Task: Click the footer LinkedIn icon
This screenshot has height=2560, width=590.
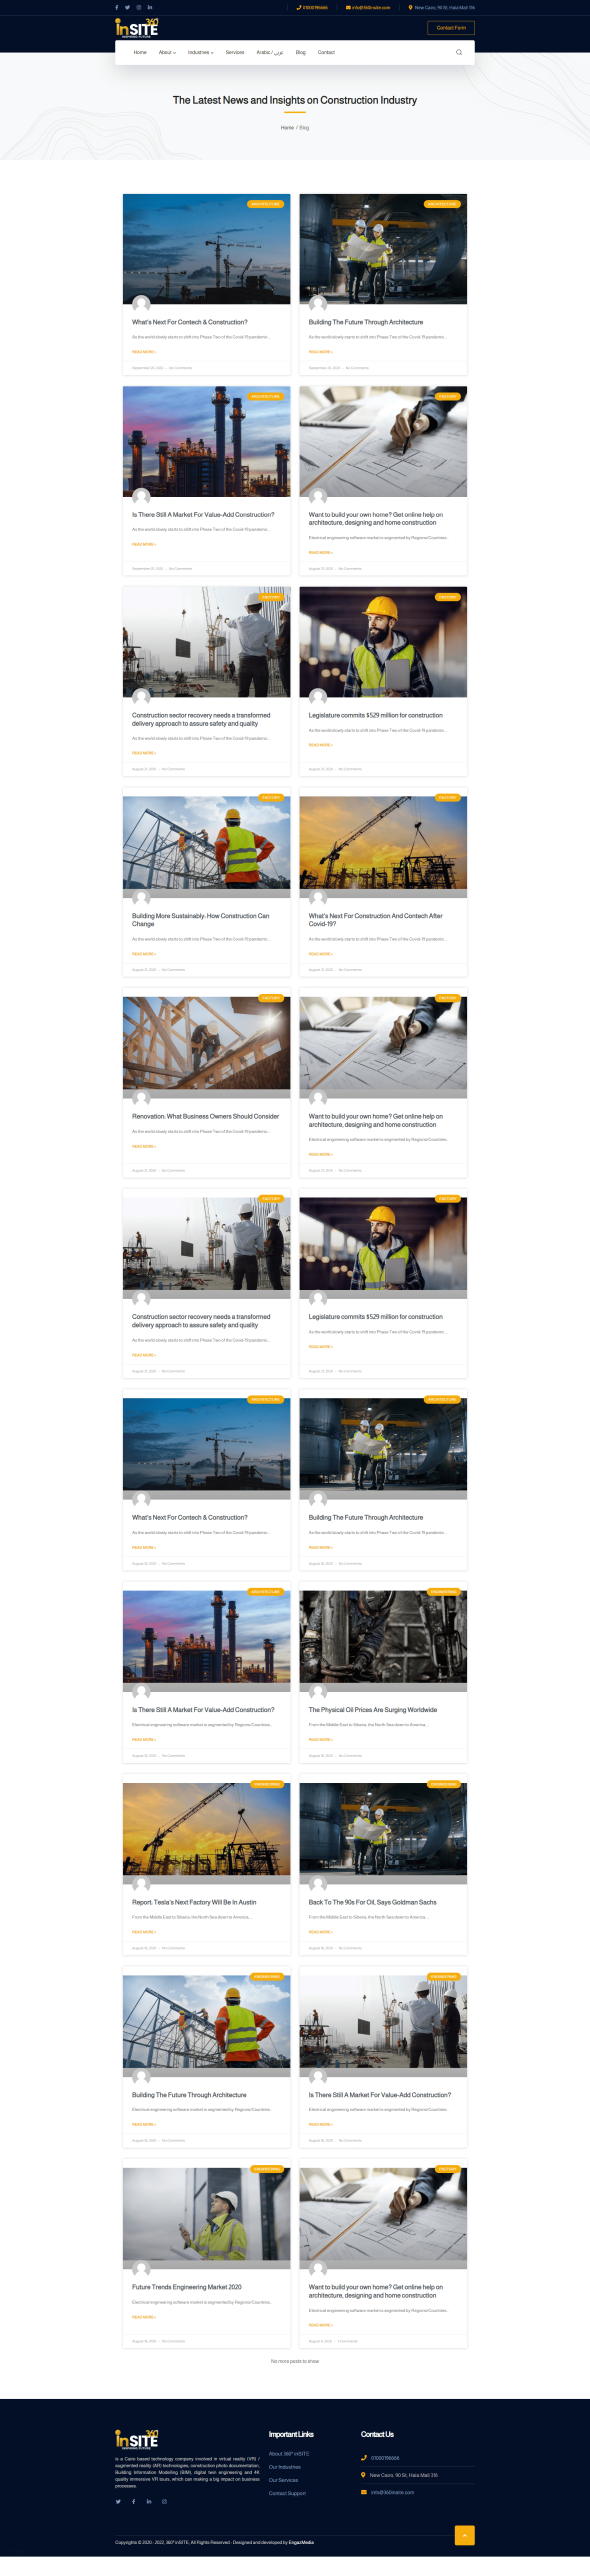Action: [x=149, y=2501]
